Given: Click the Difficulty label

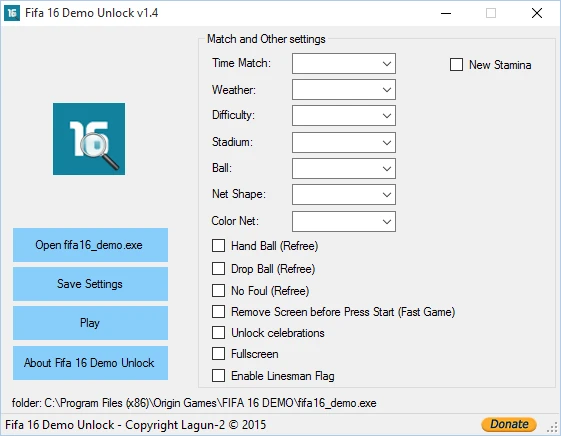Looking at the screenshot, I should pos(233,115).
